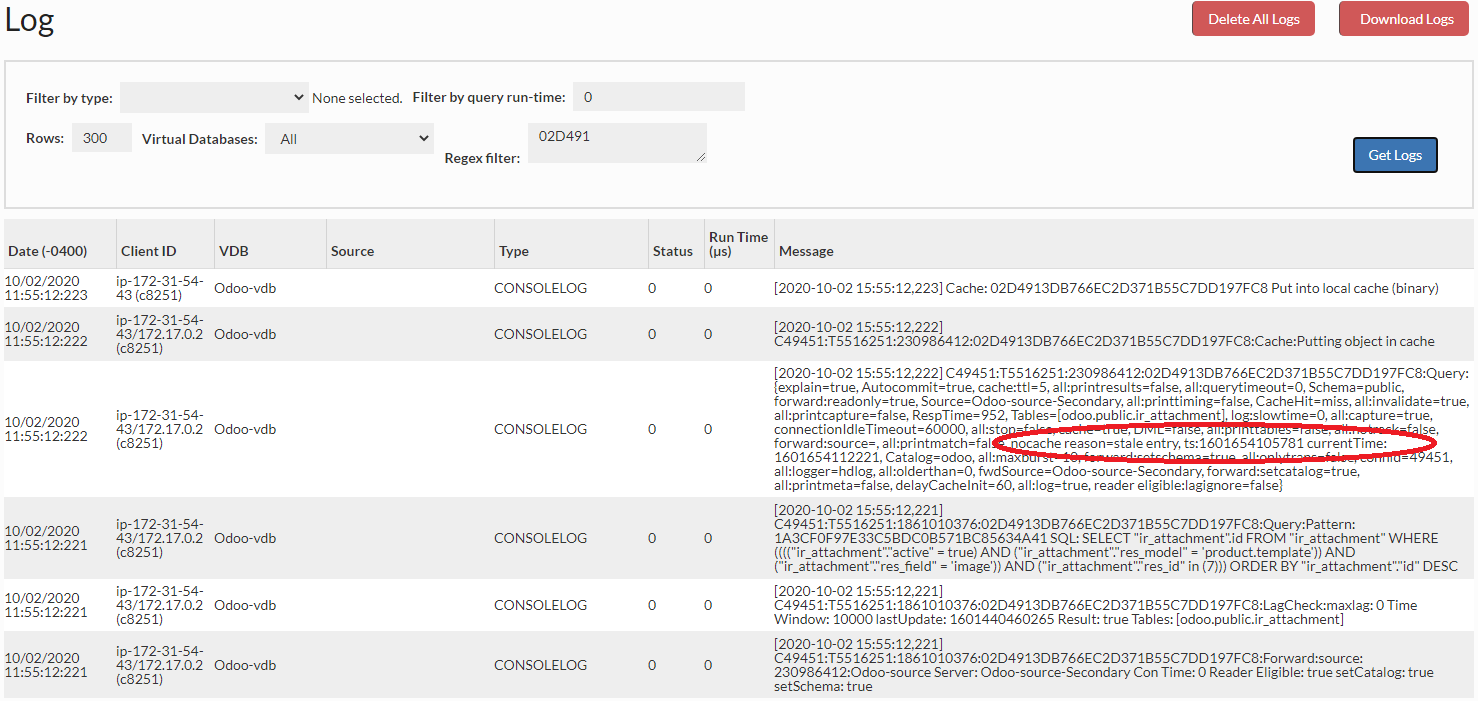
Task: Click the blue Get Logs button
Action: pos(1395,155)
